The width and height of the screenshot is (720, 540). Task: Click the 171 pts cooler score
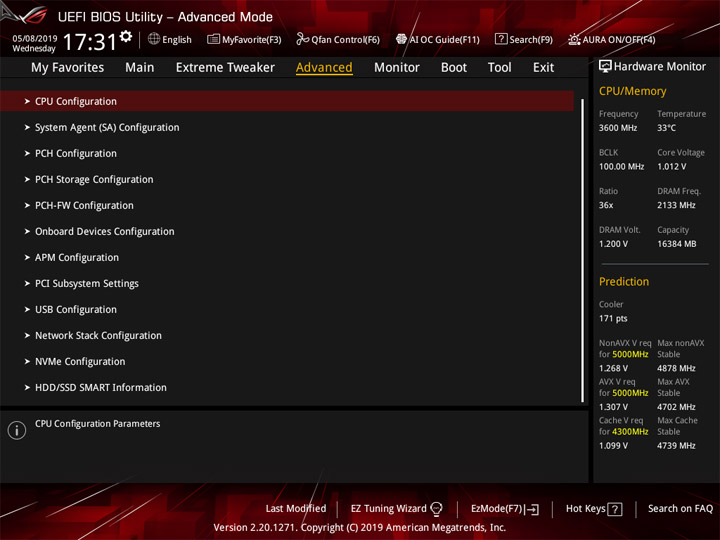[613, 318]
